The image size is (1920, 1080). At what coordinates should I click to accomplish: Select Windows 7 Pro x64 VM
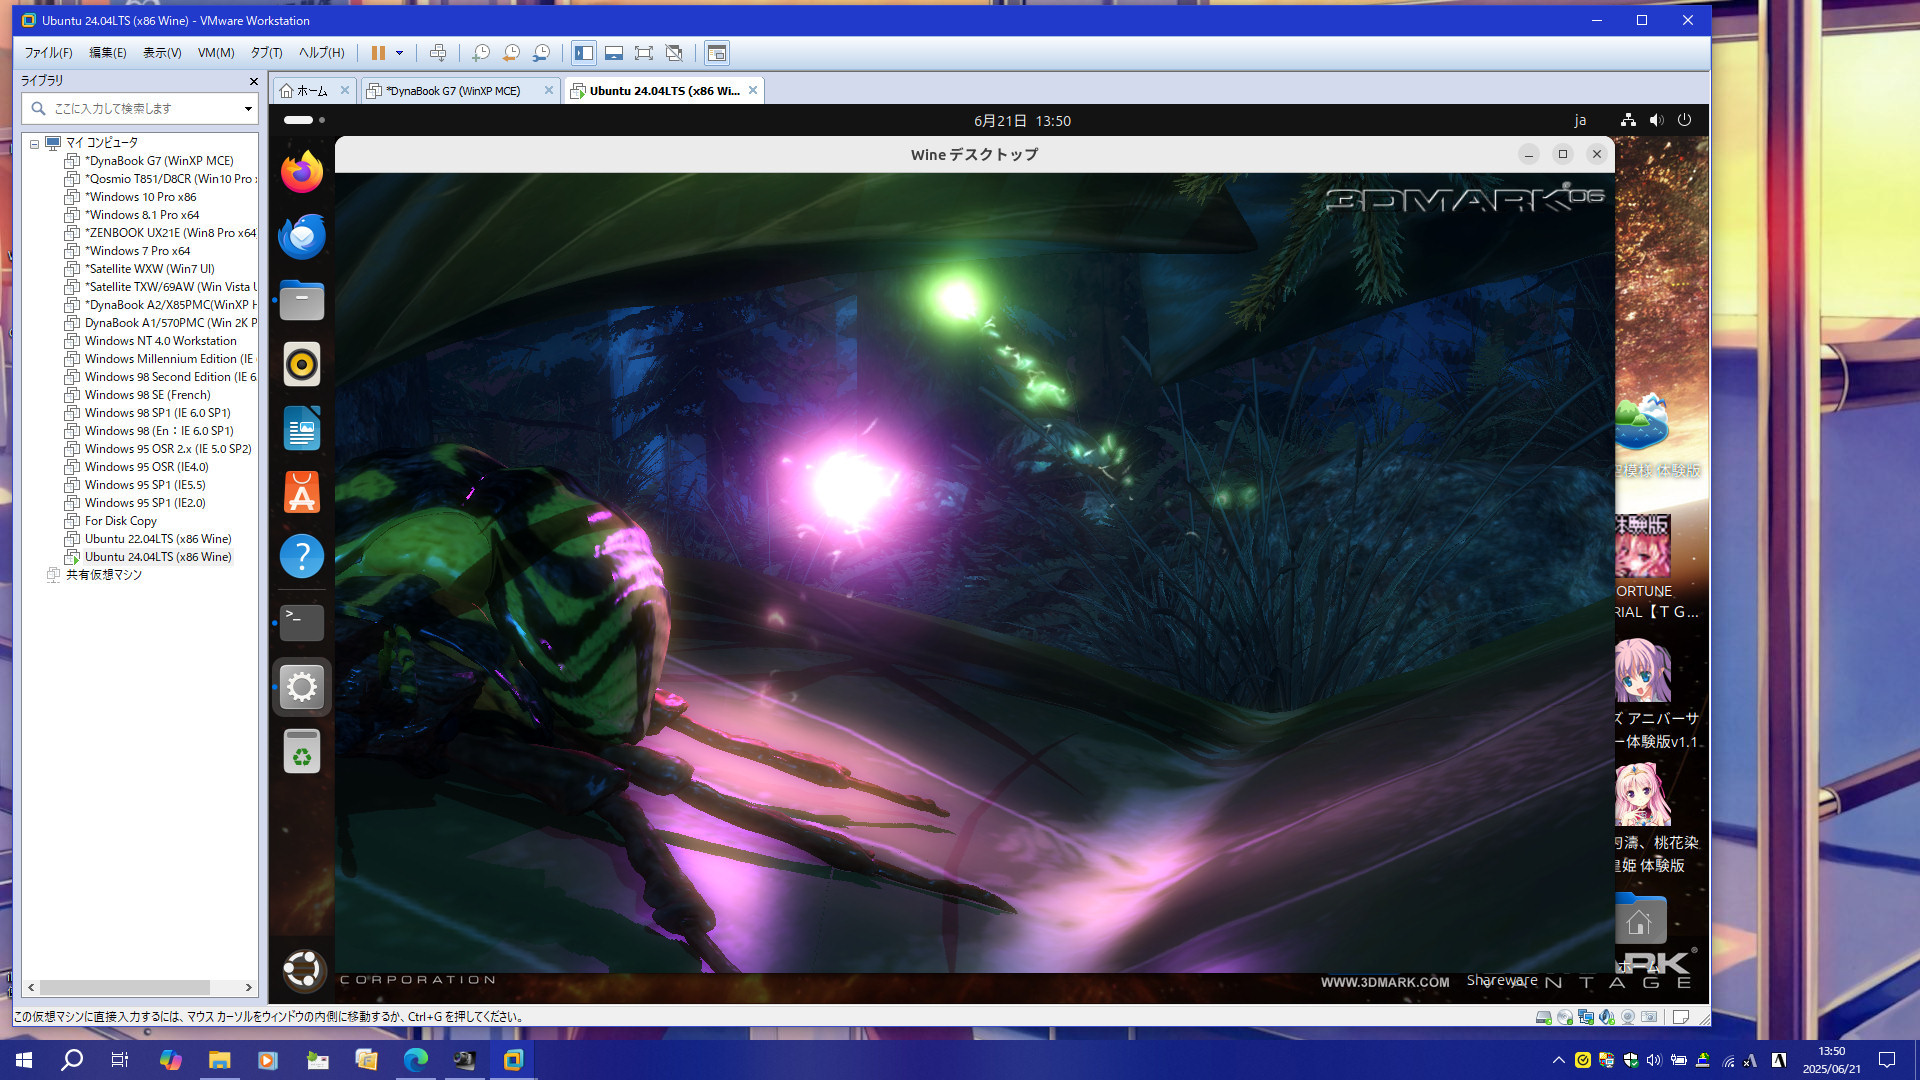[137, 251]
